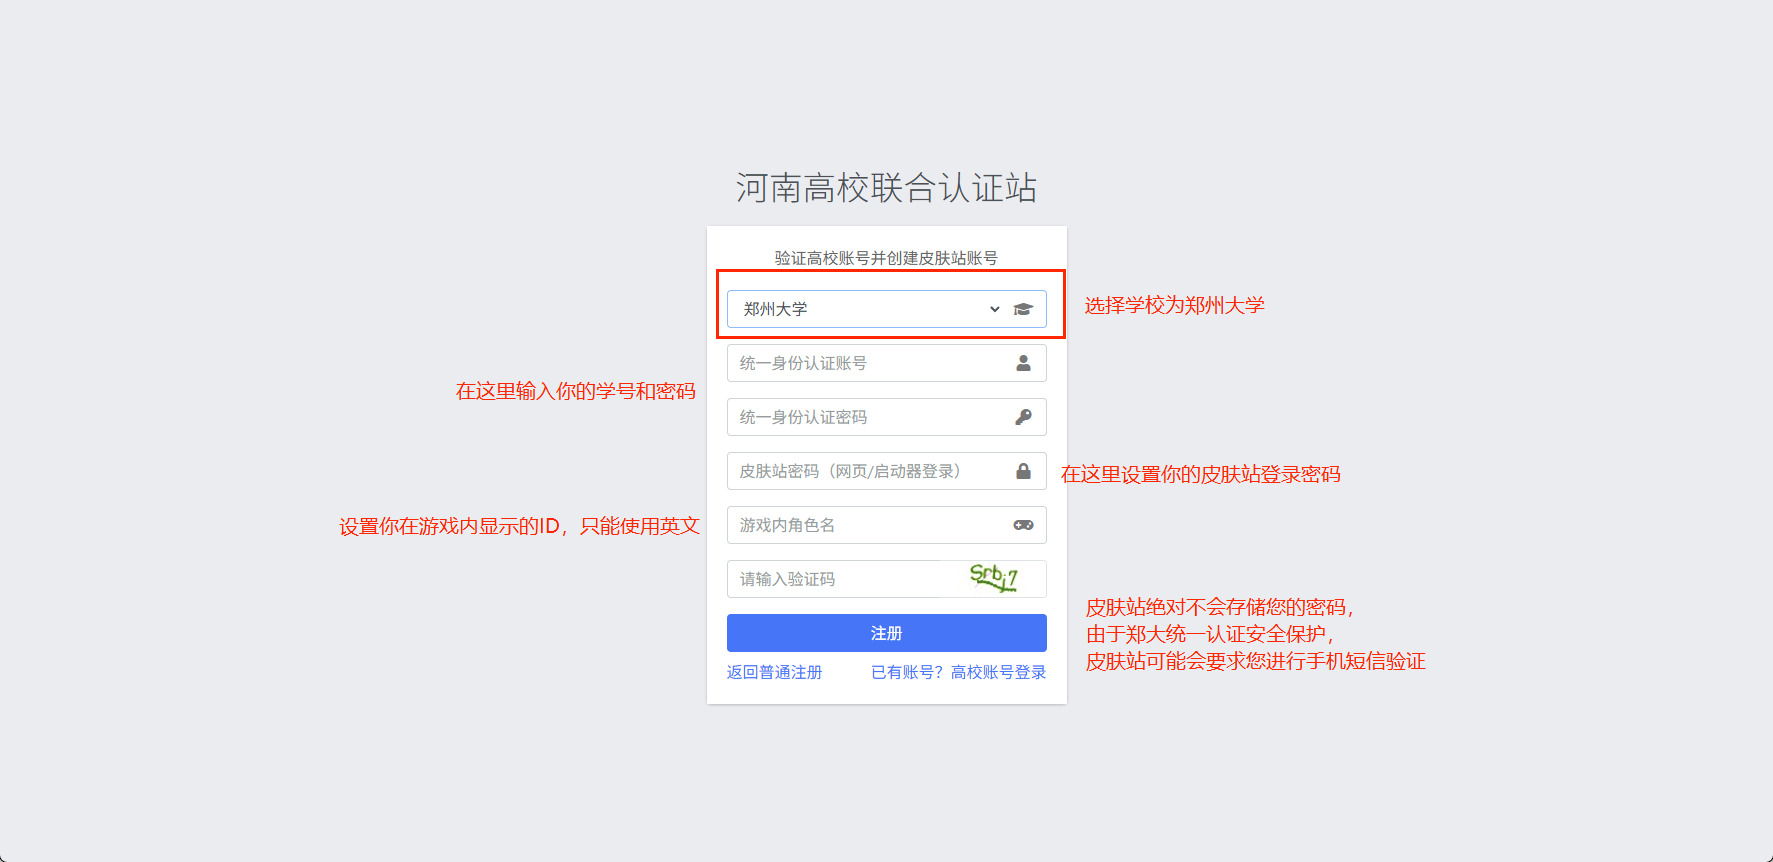Click the user icon in account field
This screenshot has width=1773, height=862.
(1023, 363)
